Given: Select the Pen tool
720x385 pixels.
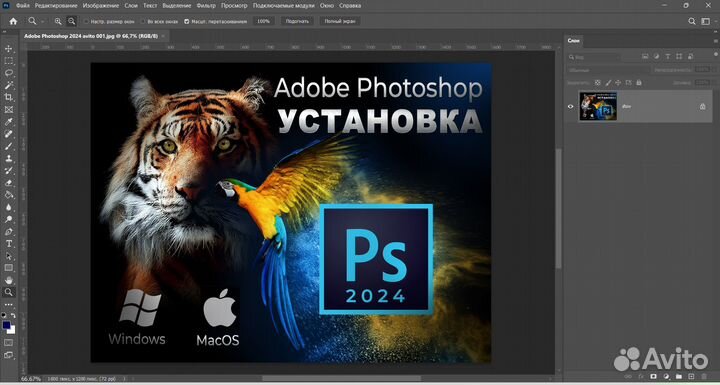Looking at the screenshot, I should pos(9,232).
